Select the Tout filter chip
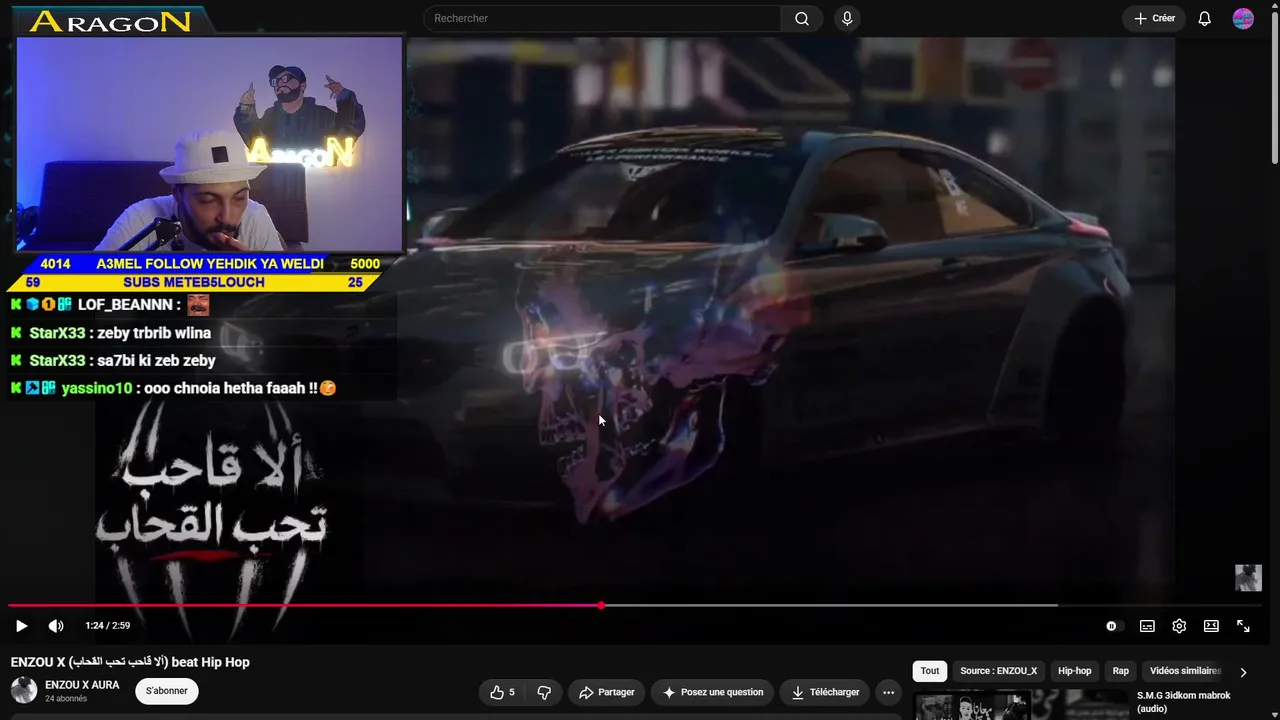Image resolution: width=1280 pixels, height=720 pixels. 930,671
